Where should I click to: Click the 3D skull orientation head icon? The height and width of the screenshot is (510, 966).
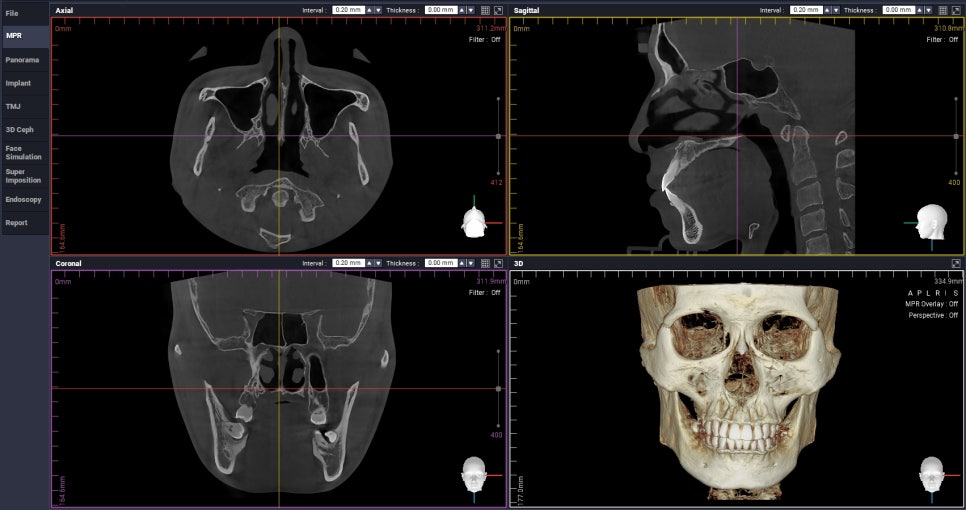[x=932, y=474]
